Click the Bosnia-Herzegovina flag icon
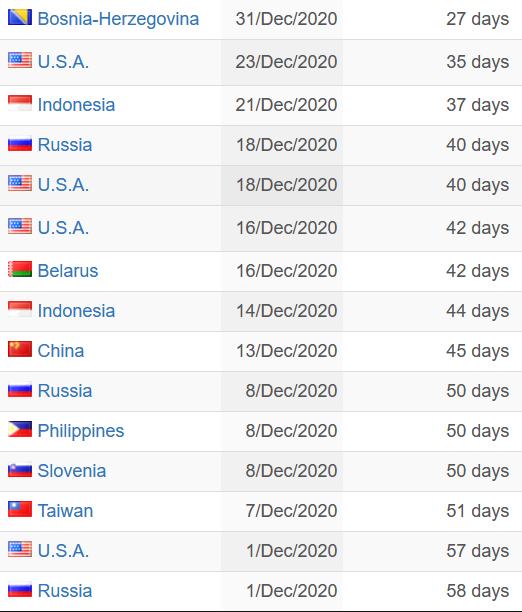 tap(20, 18)
